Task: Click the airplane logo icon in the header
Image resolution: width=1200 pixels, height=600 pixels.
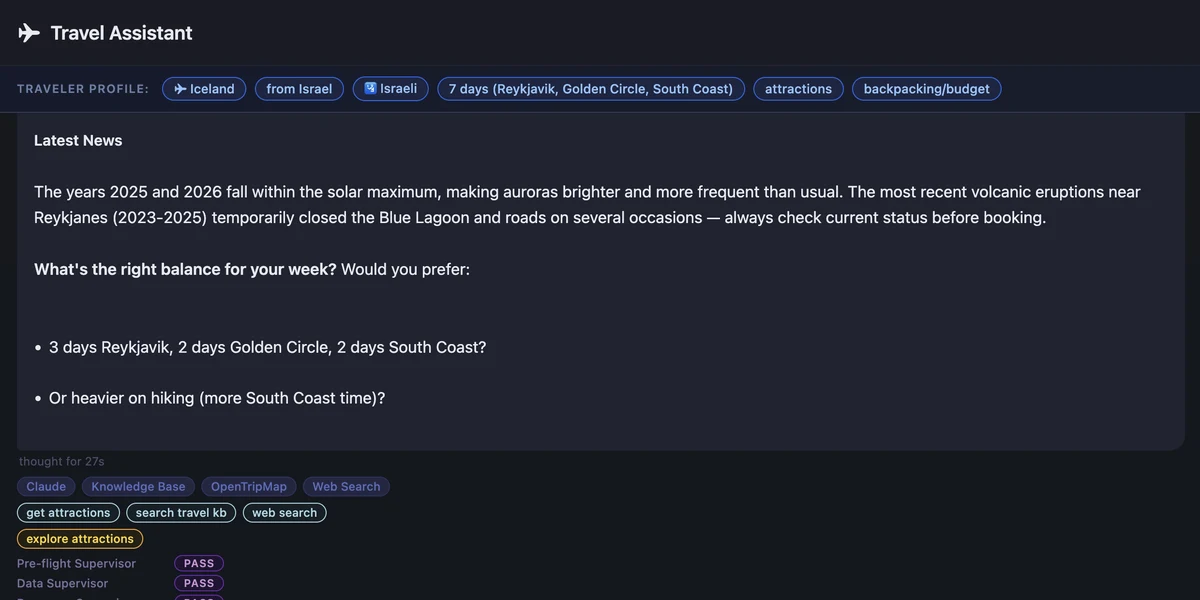Action: pos(29,33)
